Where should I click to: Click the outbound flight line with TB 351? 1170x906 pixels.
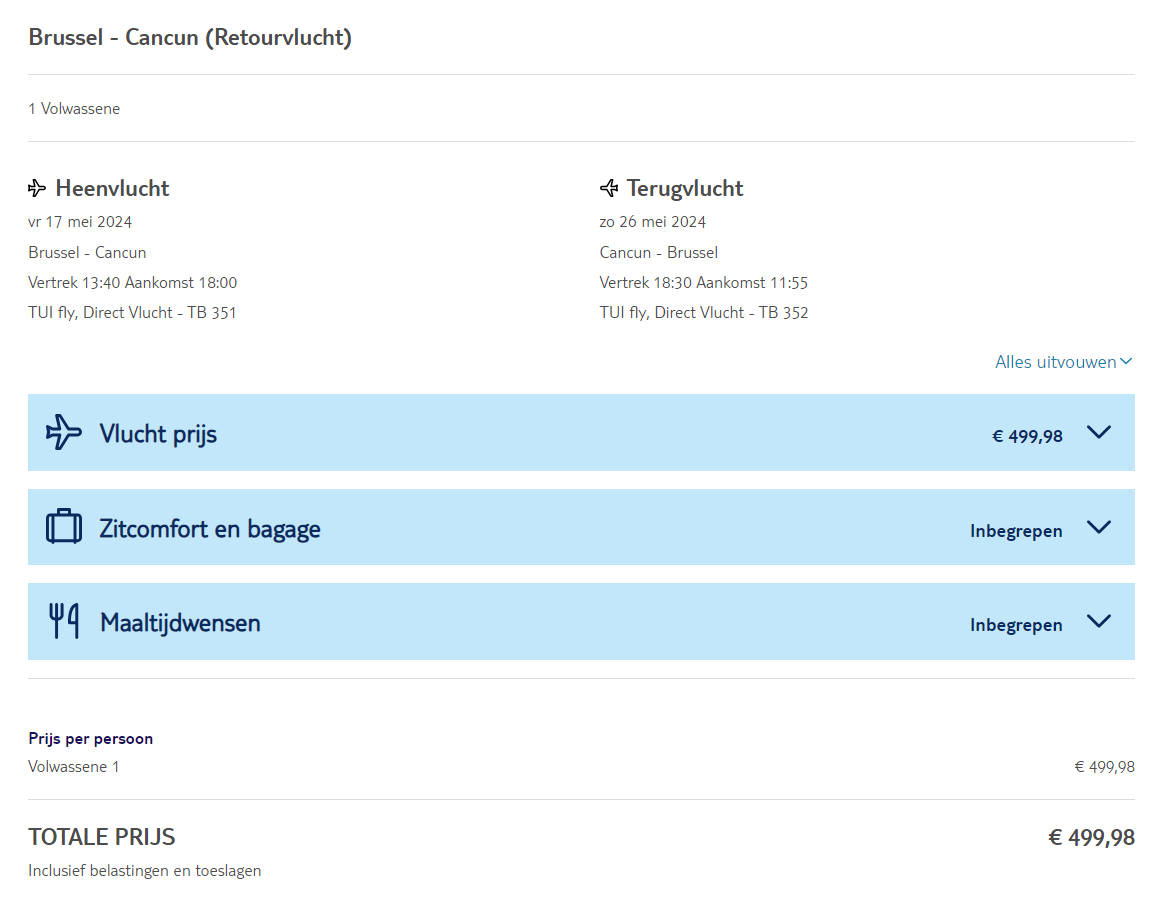[x=132, y=313]
